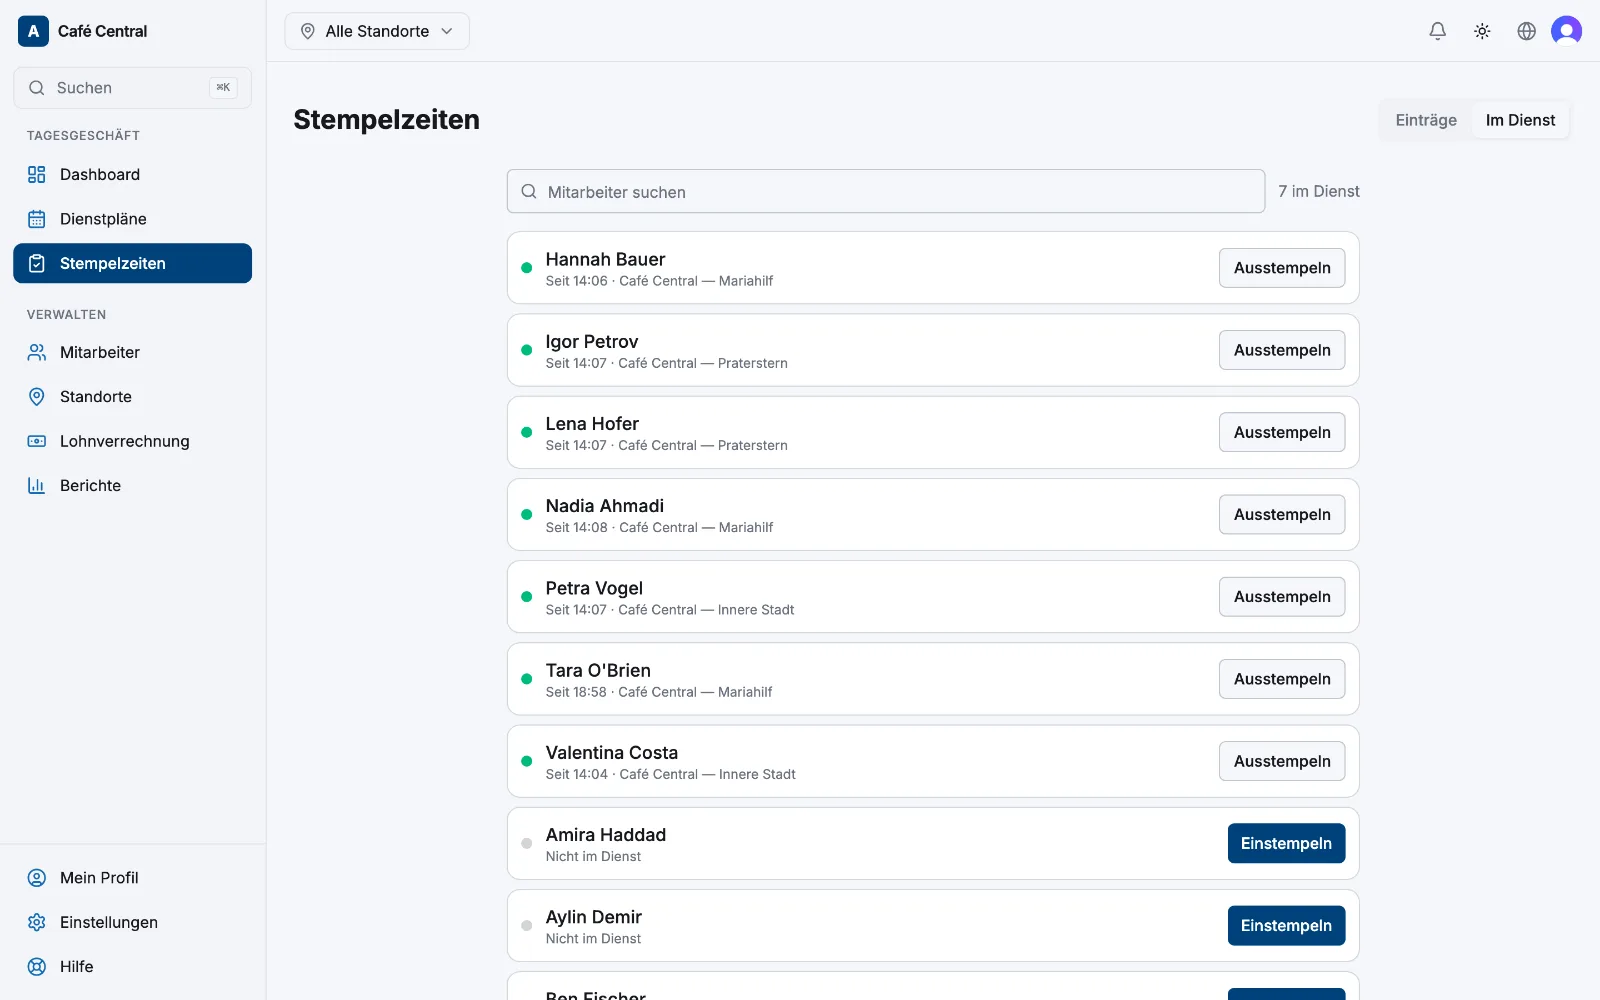Click the Stempelzeiten page heading

(x=386, y=120)
